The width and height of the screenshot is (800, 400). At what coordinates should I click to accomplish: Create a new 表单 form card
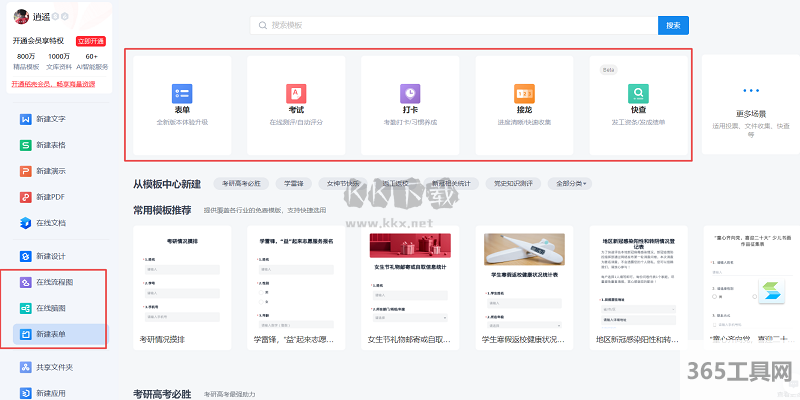tap(182, 105)
